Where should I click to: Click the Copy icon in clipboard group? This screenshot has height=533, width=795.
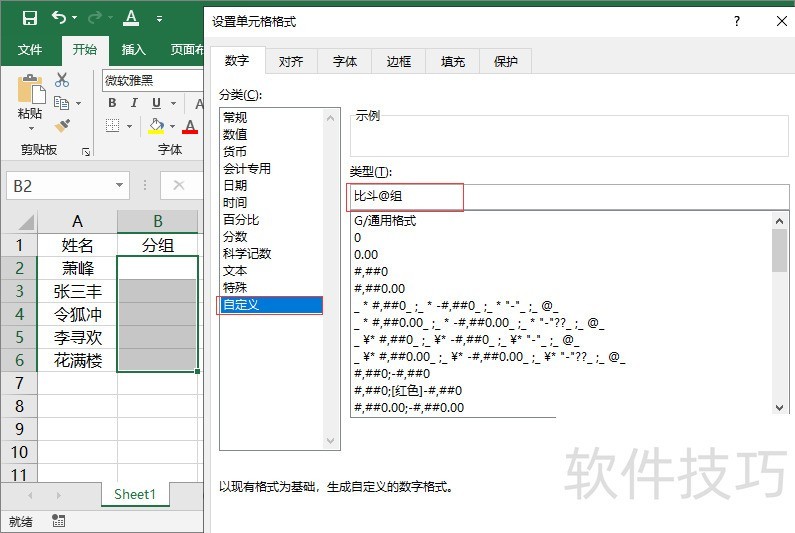(62, 103)
